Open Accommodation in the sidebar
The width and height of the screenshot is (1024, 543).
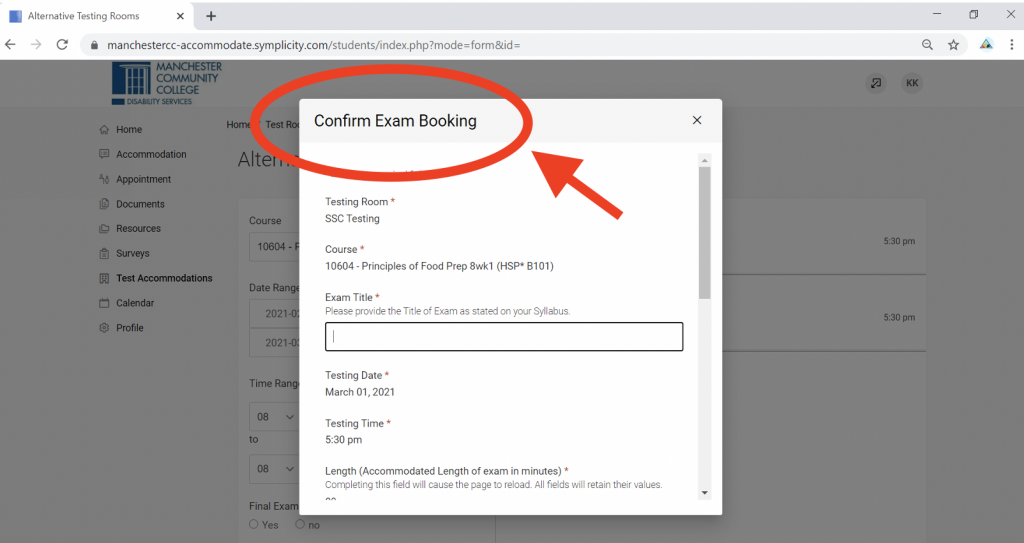point(151,154)
